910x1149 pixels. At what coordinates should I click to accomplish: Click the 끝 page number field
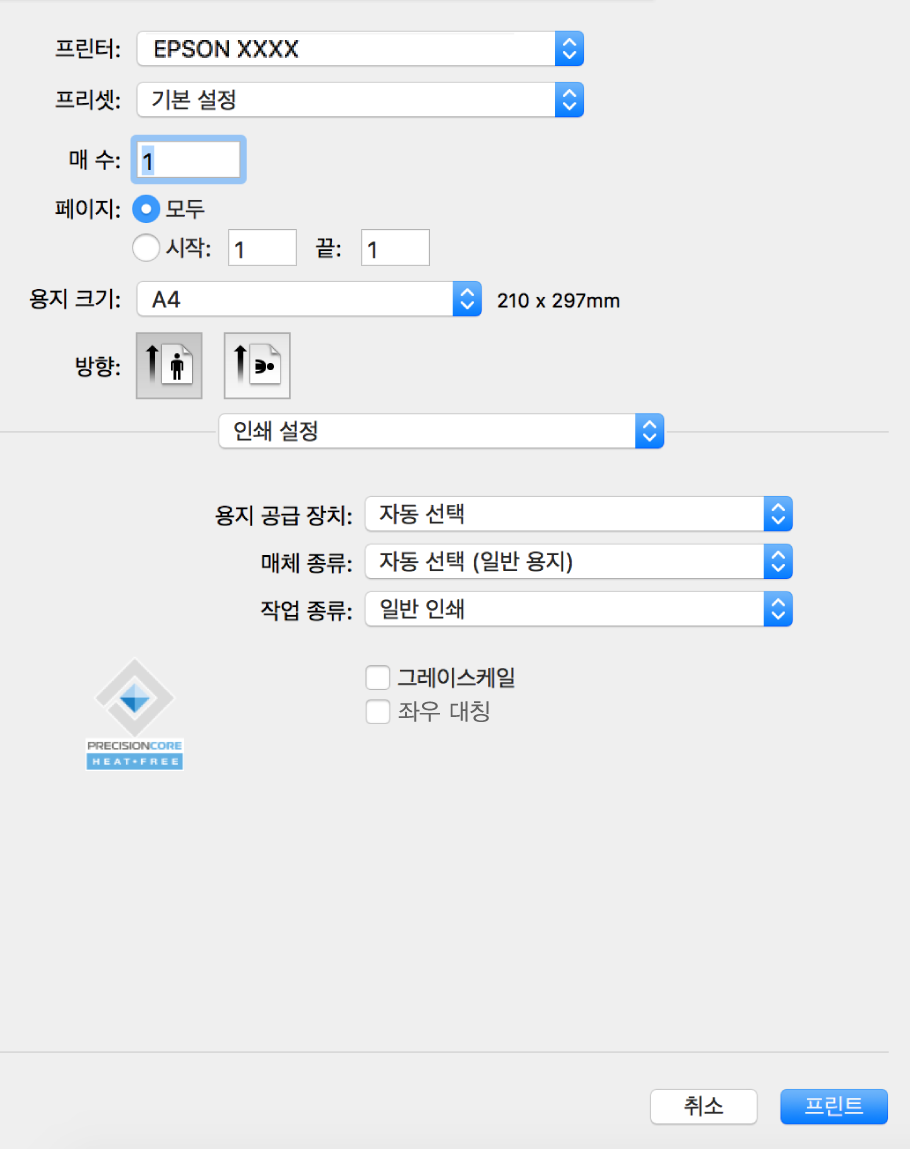(395, 248)
